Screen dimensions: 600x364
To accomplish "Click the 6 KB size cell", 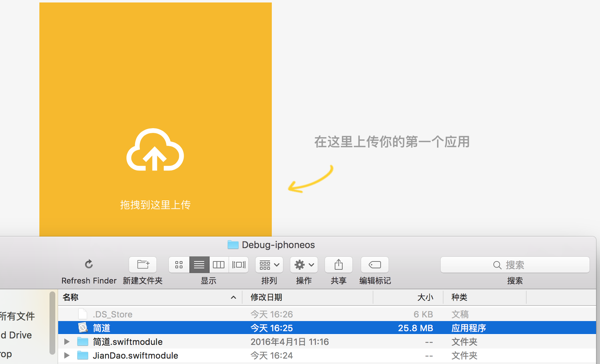I will pyautogui.click(x=423, y=314).
